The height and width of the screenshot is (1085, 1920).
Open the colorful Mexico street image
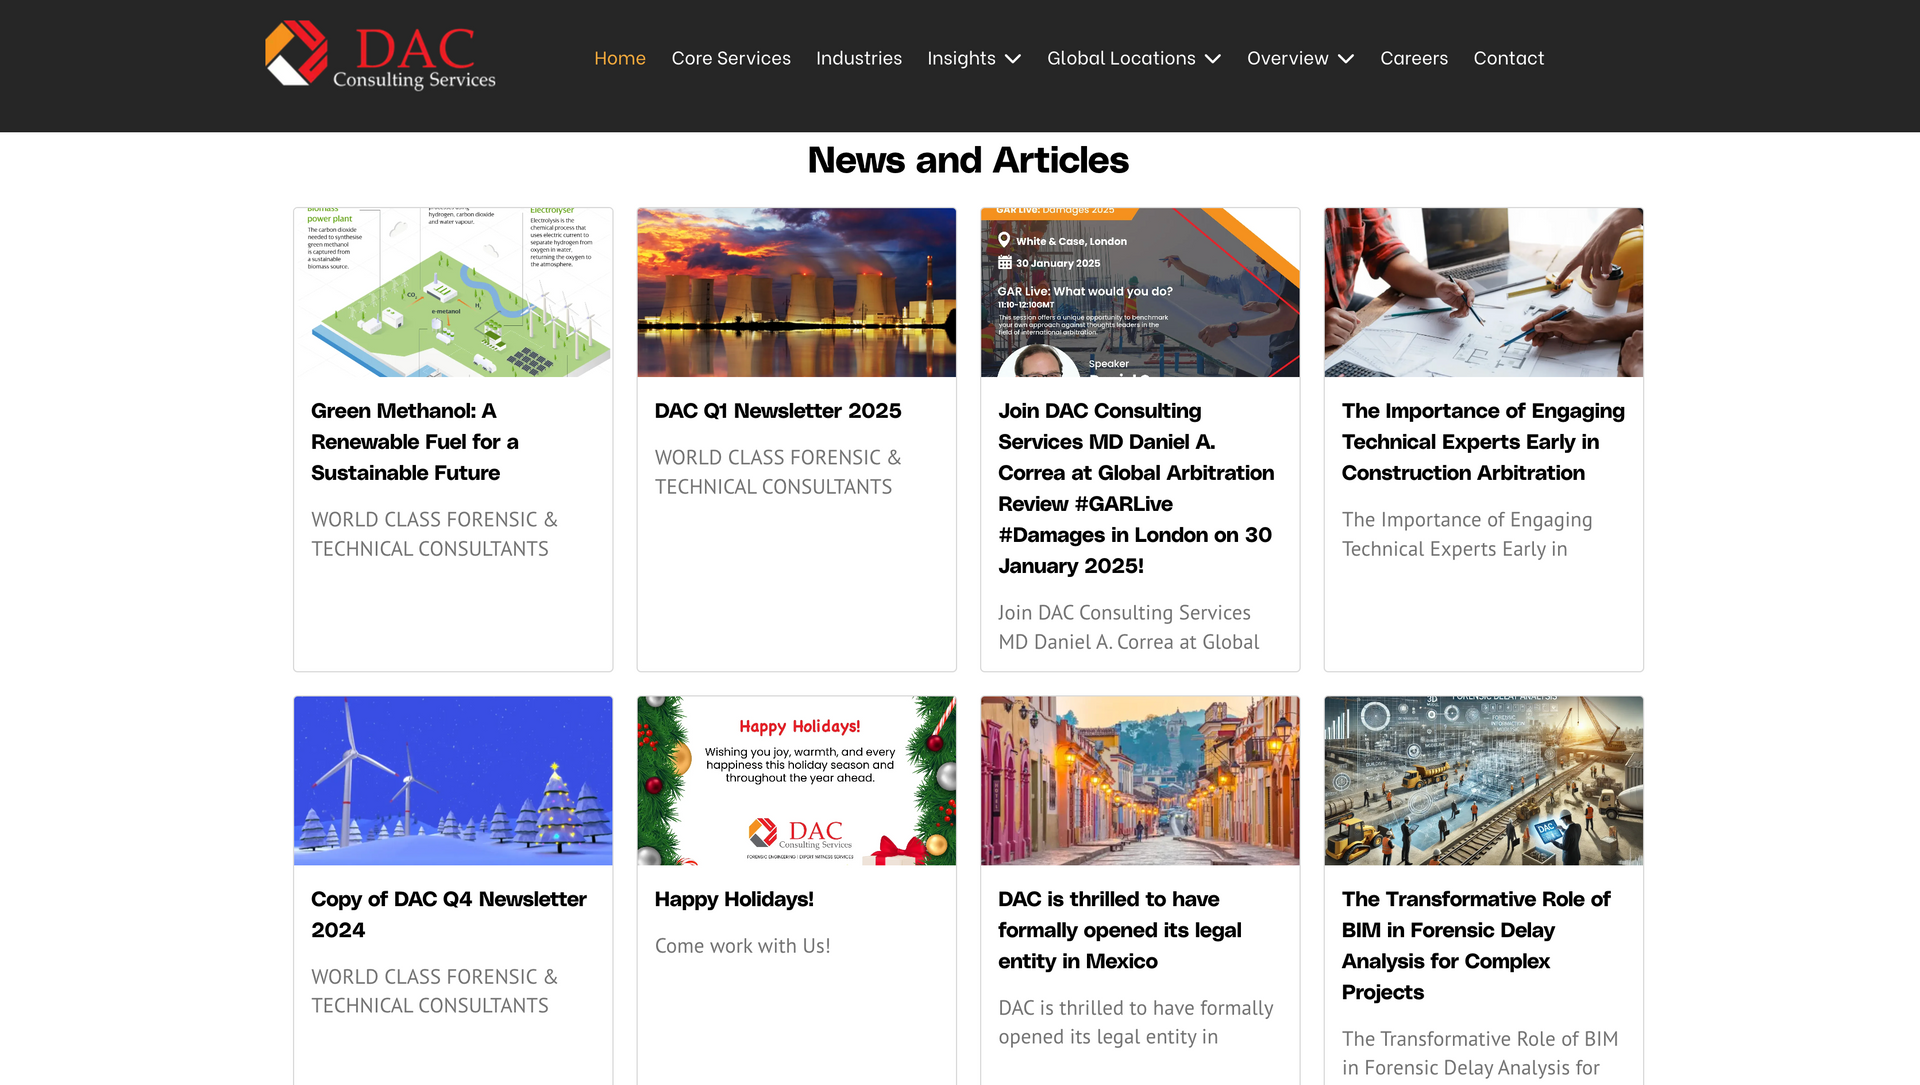(x=1139, y=780)
